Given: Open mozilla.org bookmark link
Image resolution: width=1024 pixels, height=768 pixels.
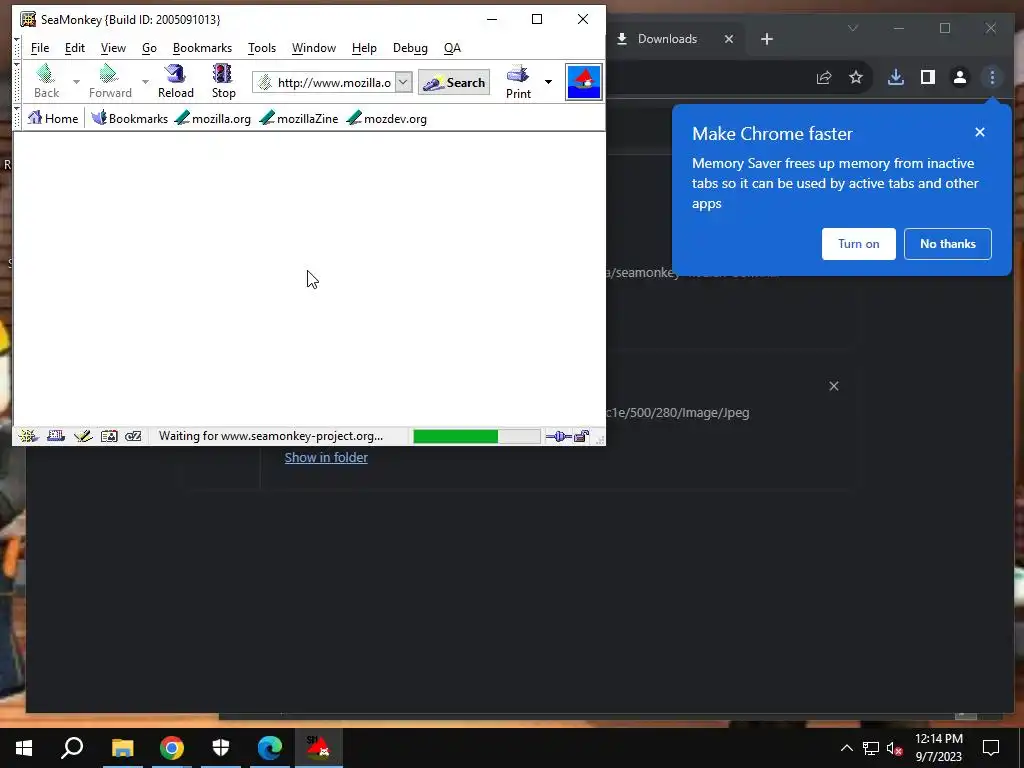Looking at the screenshot, I should pos(213,118).
